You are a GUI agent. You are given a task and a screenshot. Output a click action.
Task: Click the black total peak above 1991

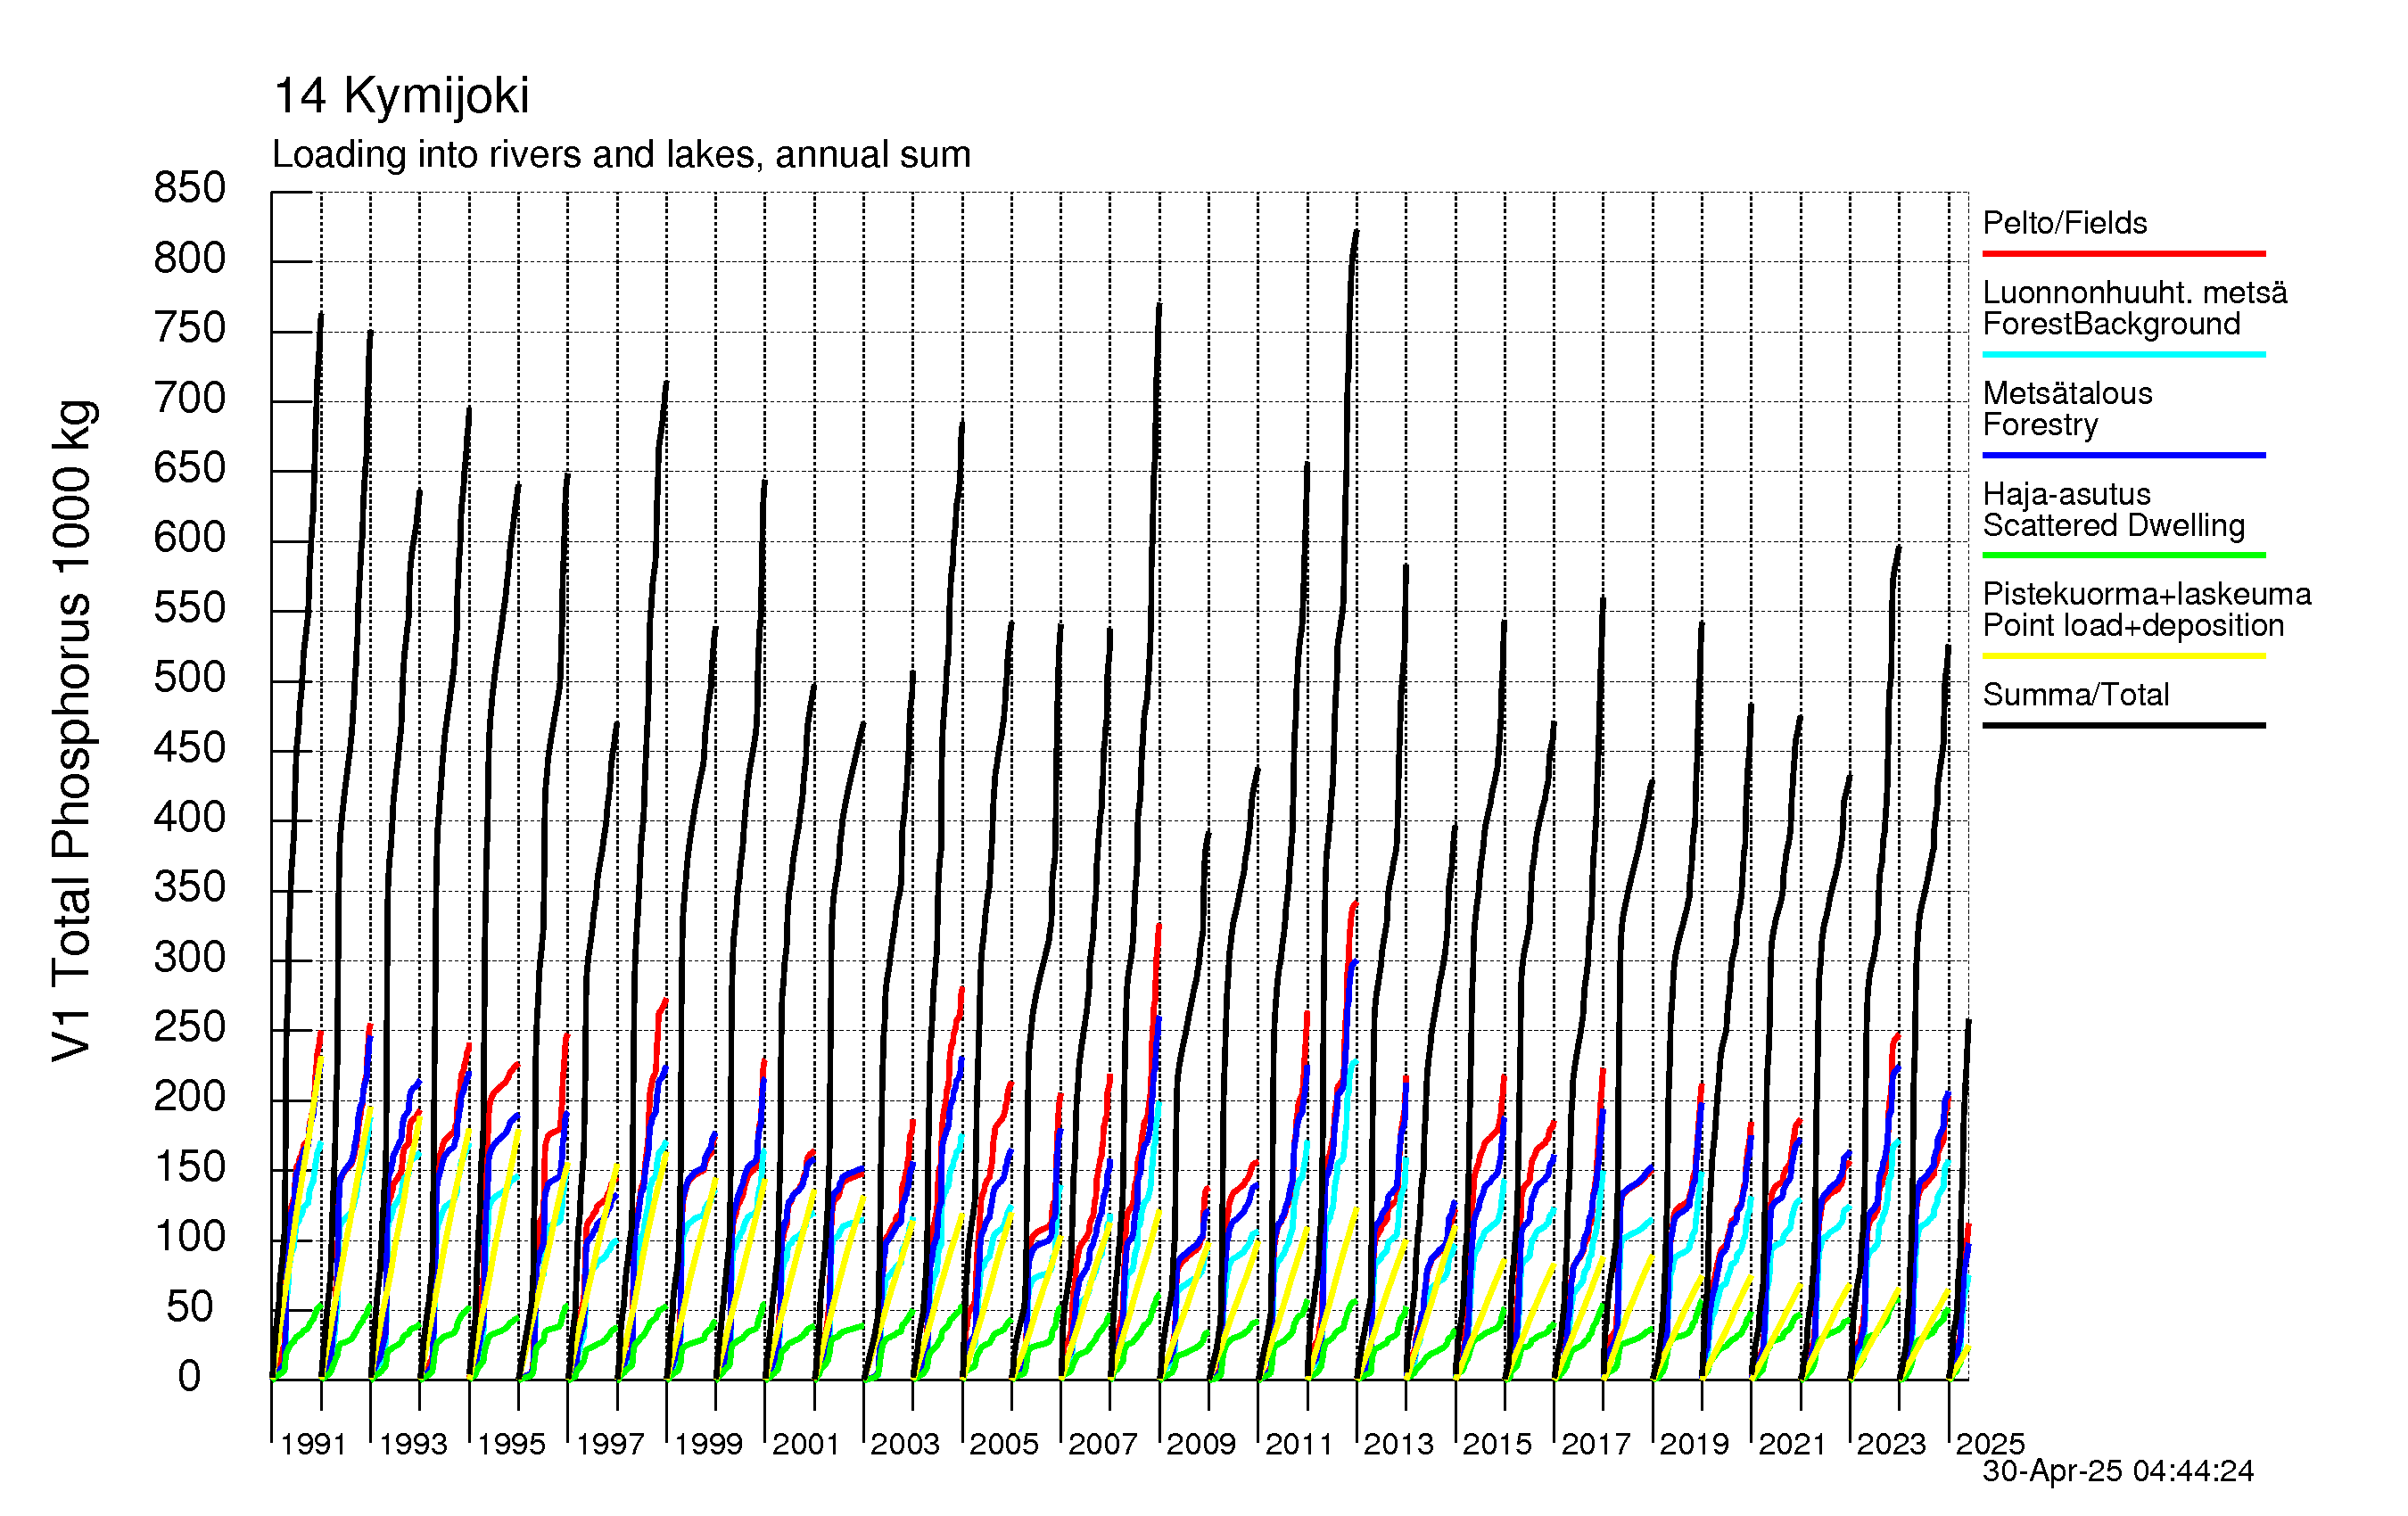click(x=321, y=316)
